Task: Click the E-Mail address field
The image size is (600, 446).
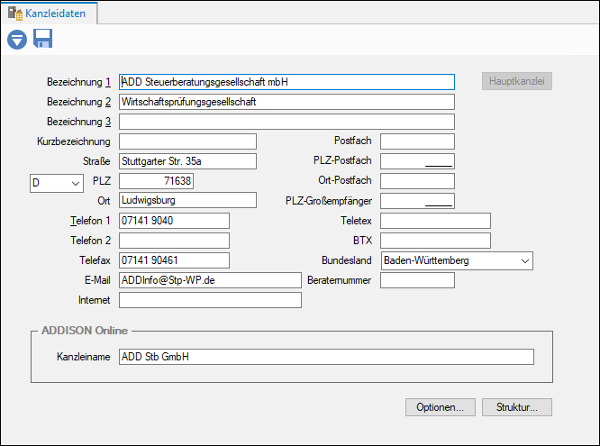Action: pos(210,280)
